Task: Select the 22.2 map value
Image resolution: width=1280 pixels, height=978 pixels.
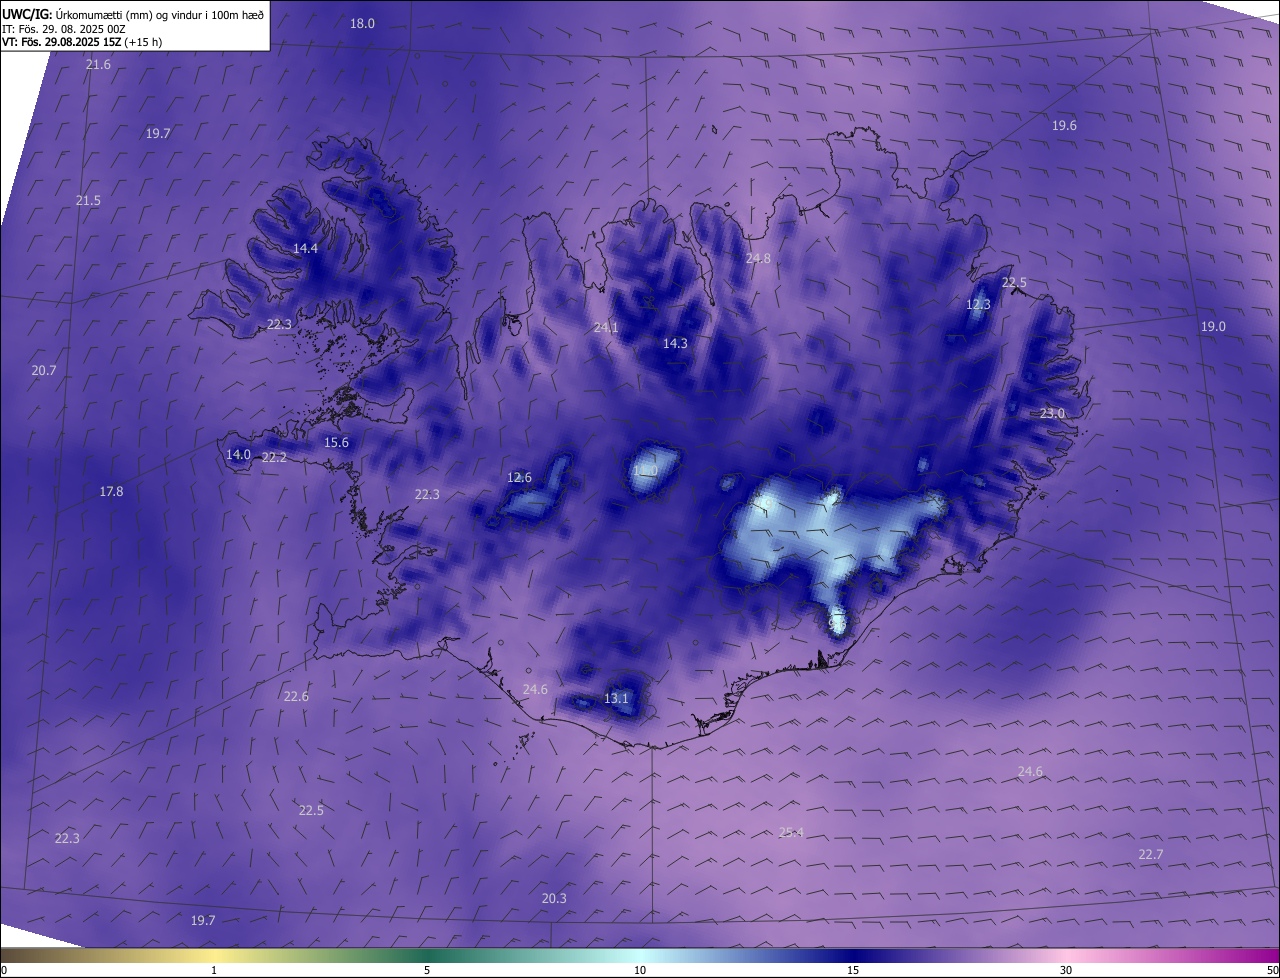Action: pos(274,457)
